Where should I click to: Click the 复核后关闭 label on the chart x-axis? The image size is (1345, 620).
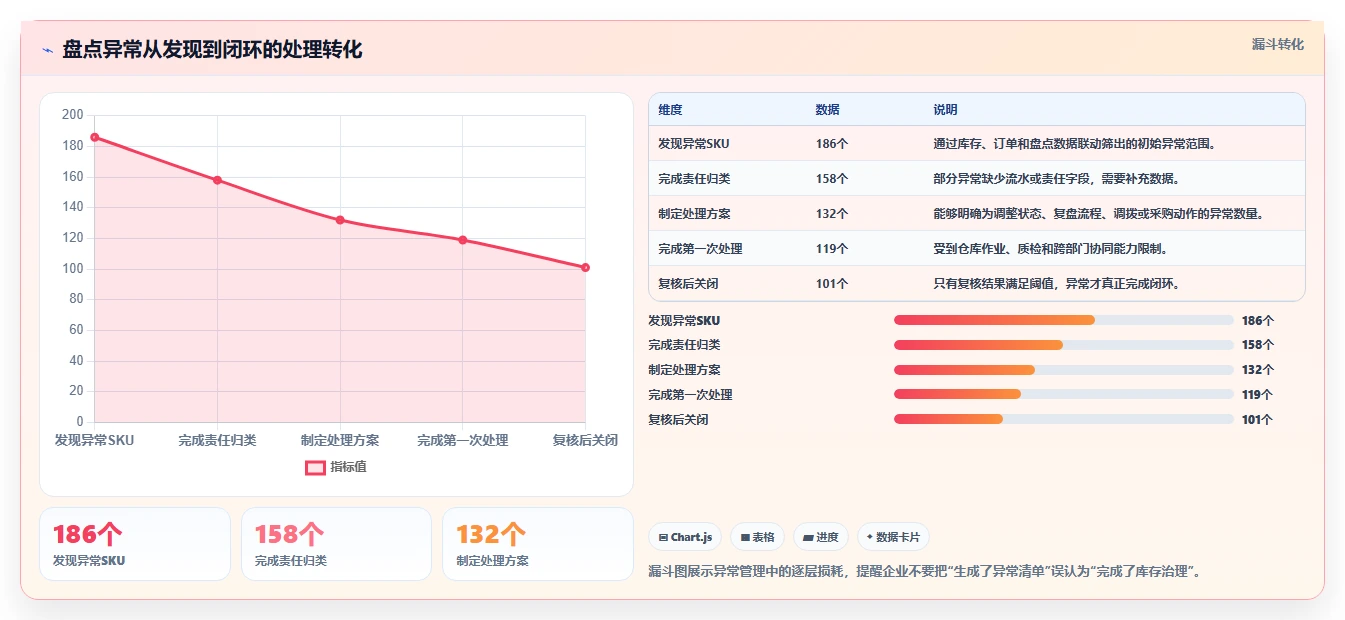[x=585, y=440]
